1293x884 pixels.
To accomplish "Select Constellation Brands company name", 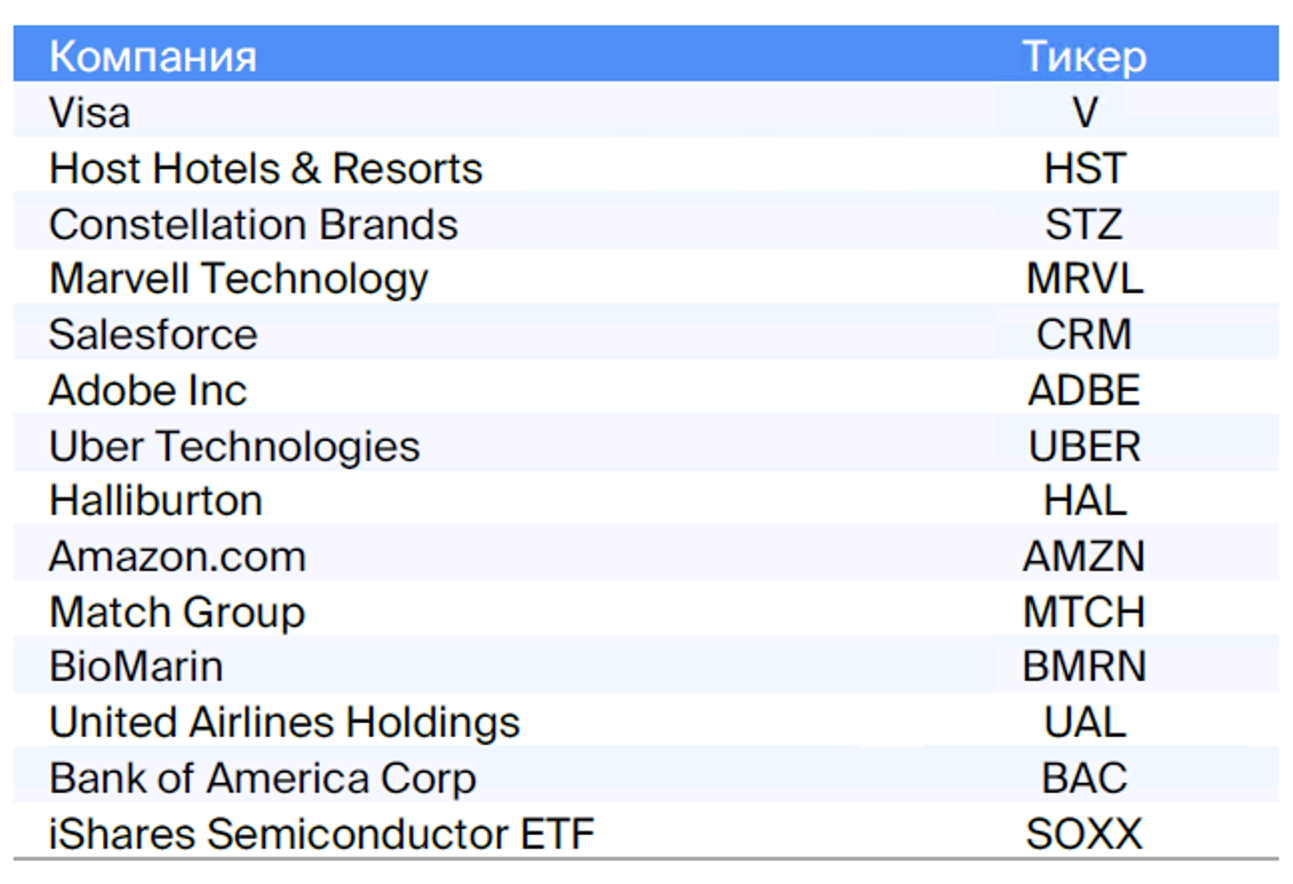I will click(x=253, y=223).
